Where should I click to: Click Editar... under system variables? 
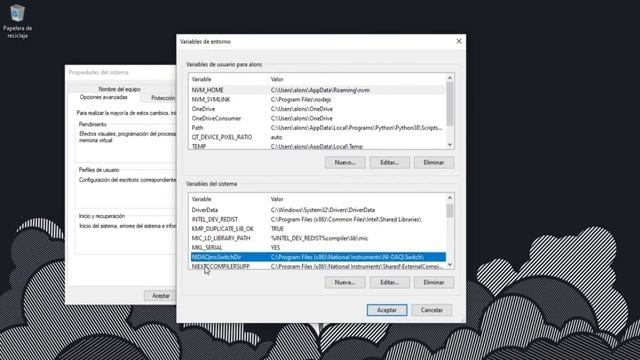(389, 282)
